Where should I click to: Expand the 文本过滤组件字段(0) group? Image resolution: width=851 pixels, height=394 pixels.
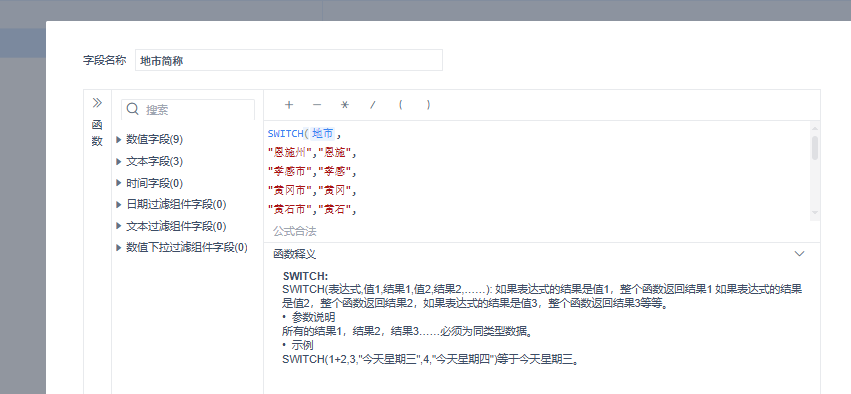[119, 226]
